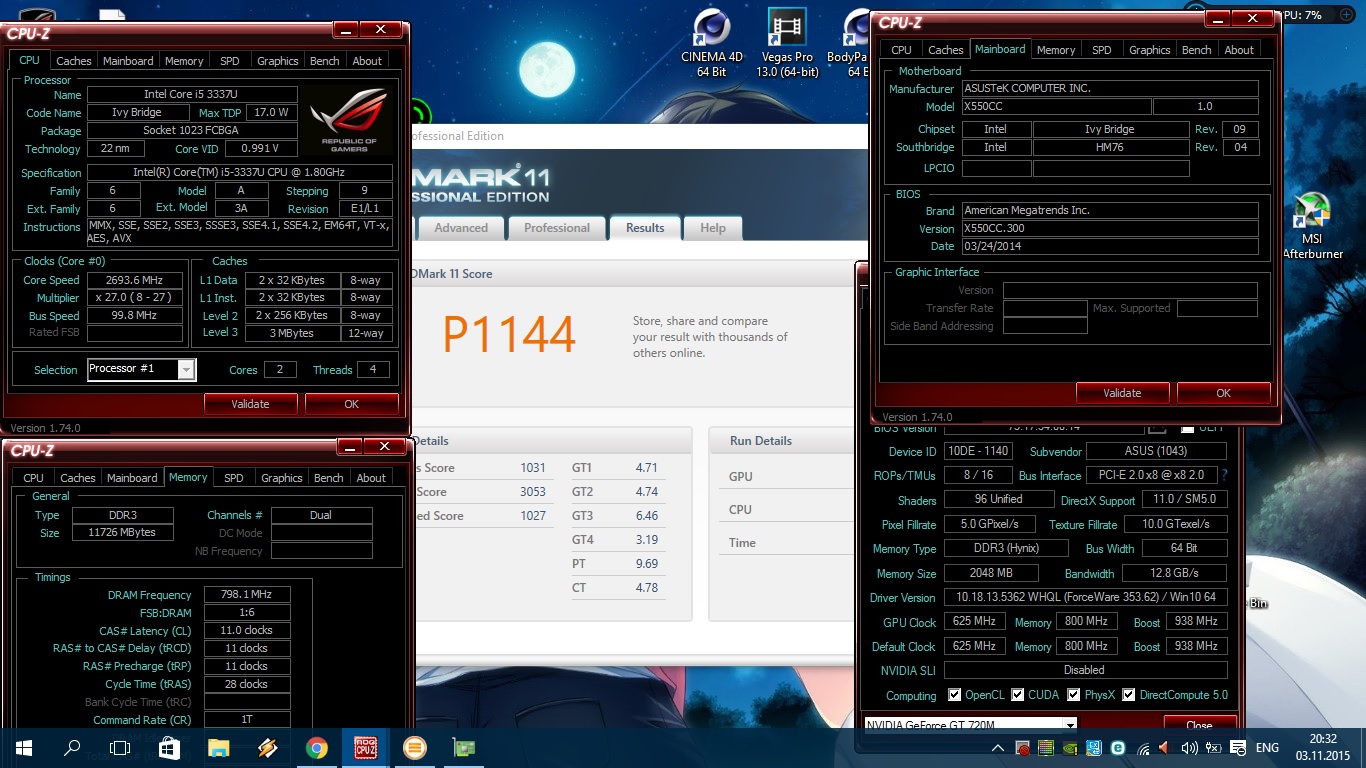The height and width of the screenshot is (768, 1366).
Task: Click the BIOS Date field 03/24/2014
Action: coord(1110,246)
